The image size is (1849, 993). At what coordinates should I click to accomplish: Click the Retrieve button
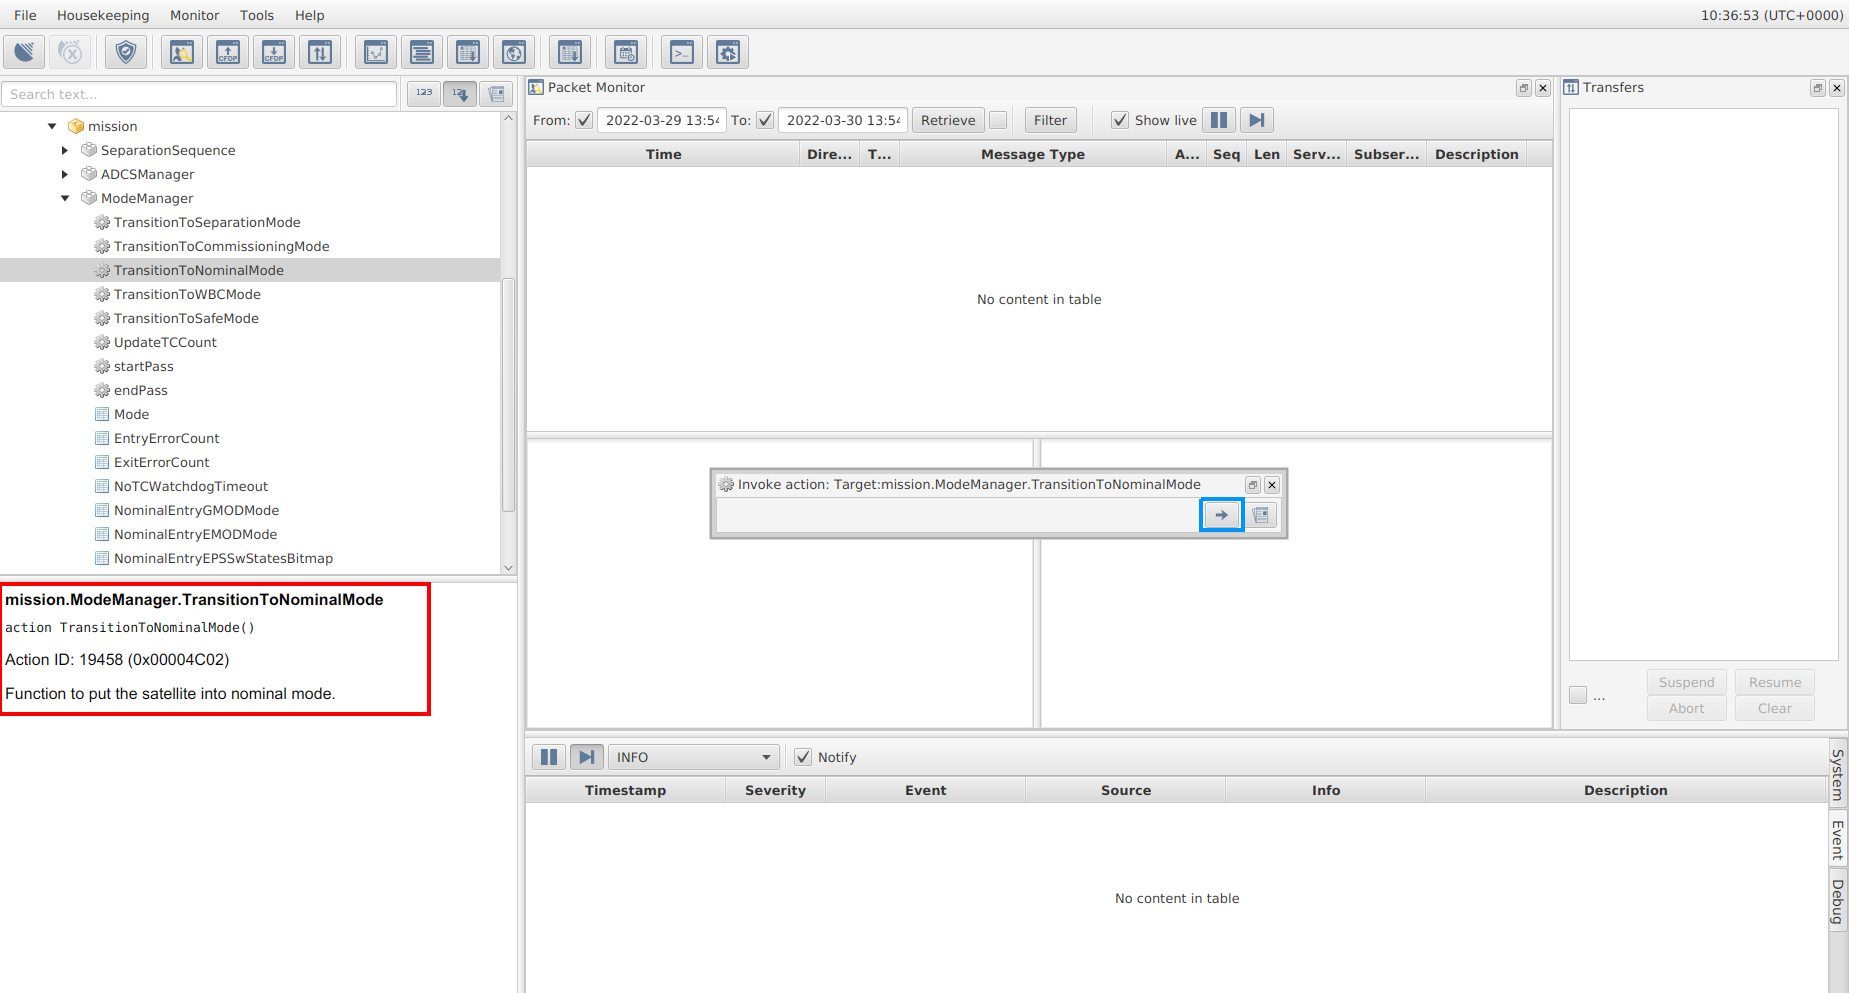[x=947, y=120]
